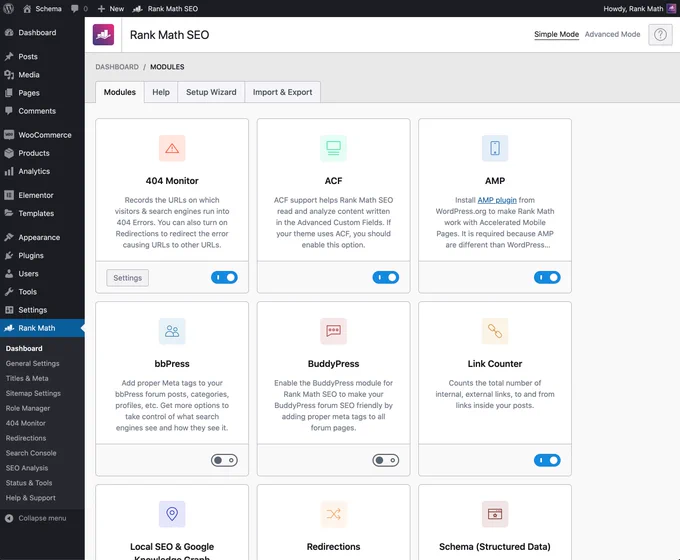
Task: Click the 404 Monitor warning icon
Action: coord(172,148)
